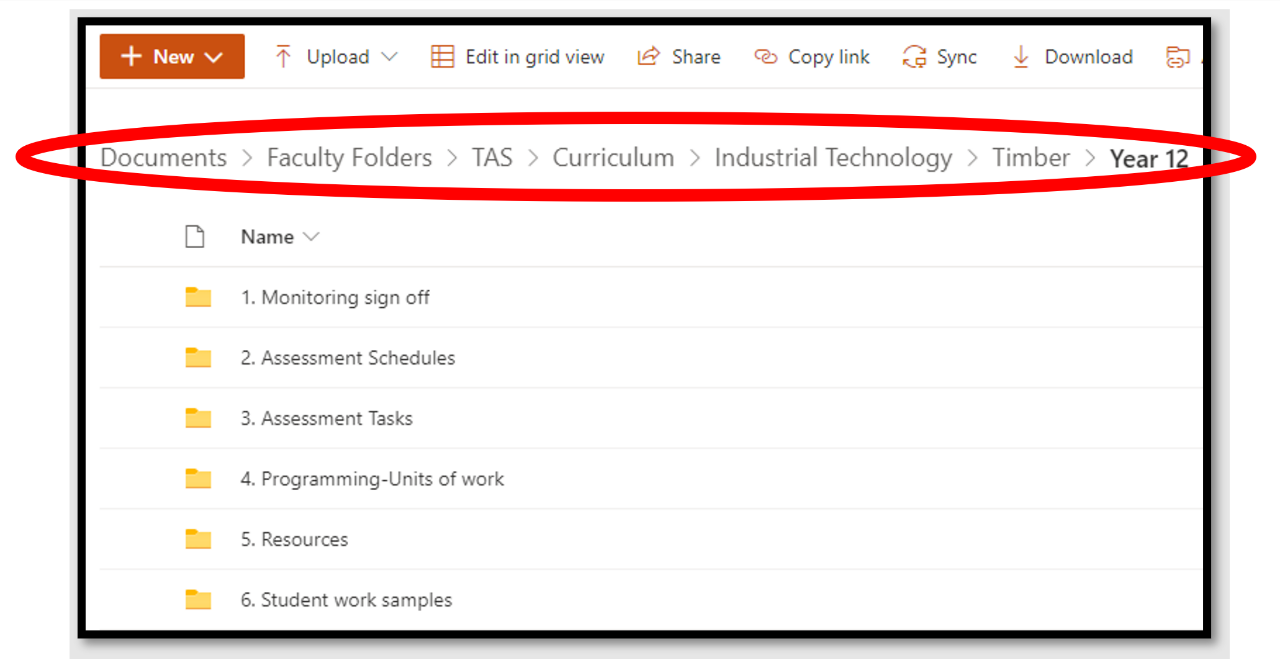The image size is (1280, 667).
Task: Open folder 5. Resources
Action: (x=294, y=539)
